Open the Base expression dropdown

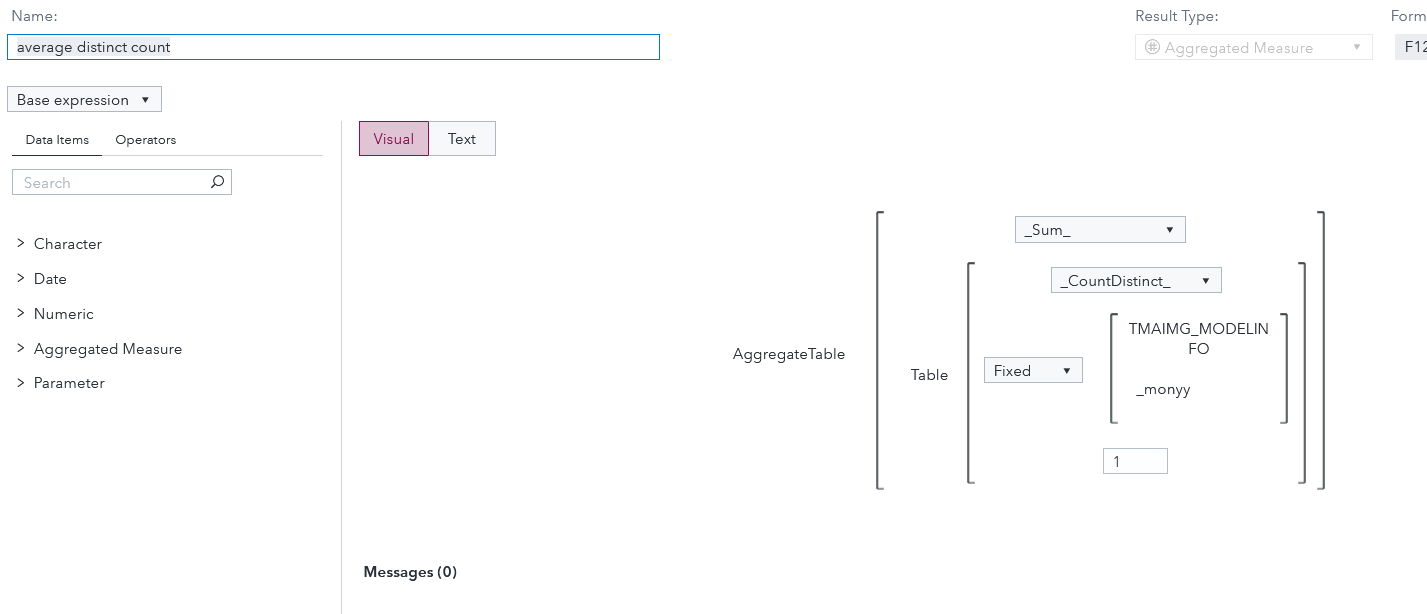(x=84, y=100)
